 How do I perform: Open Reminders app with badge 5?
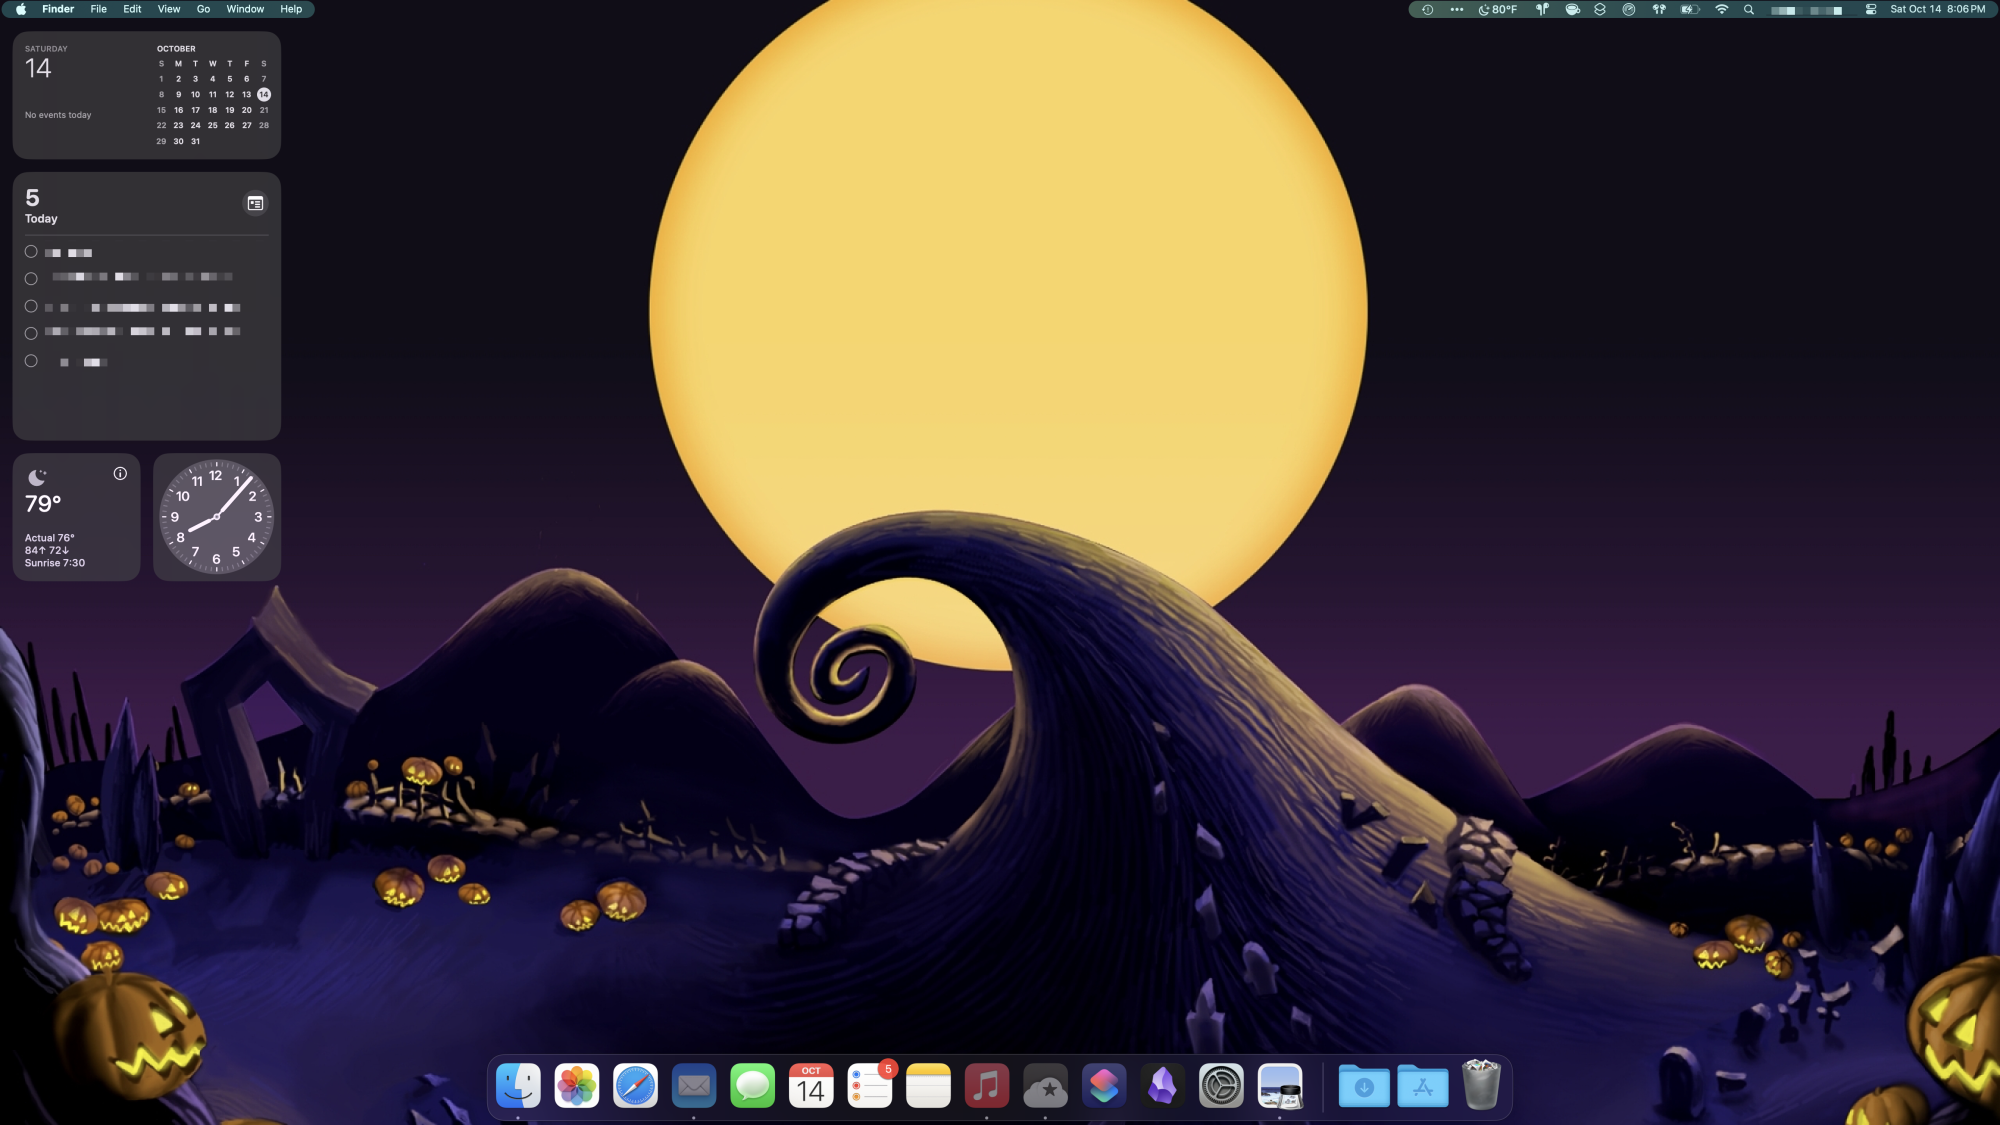869,1085
